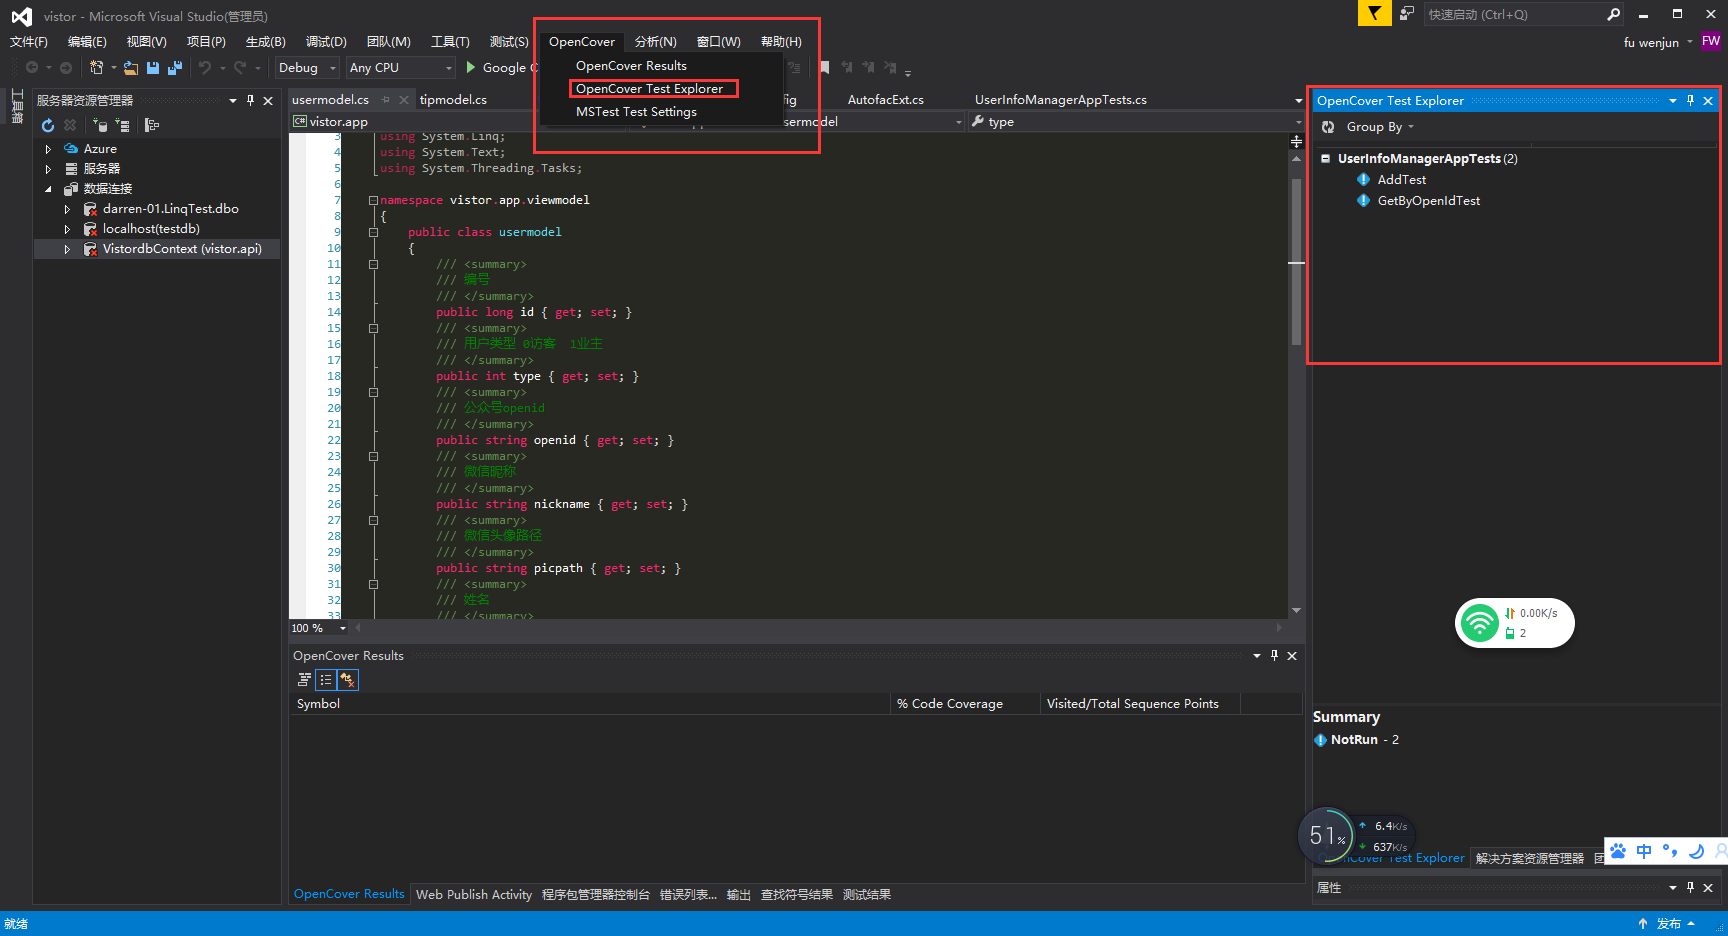Image resolution: width=1728 pixels, height=936 pixels.
Task: Switch to the tipmodel.cs tab
Action: (453, 100)
